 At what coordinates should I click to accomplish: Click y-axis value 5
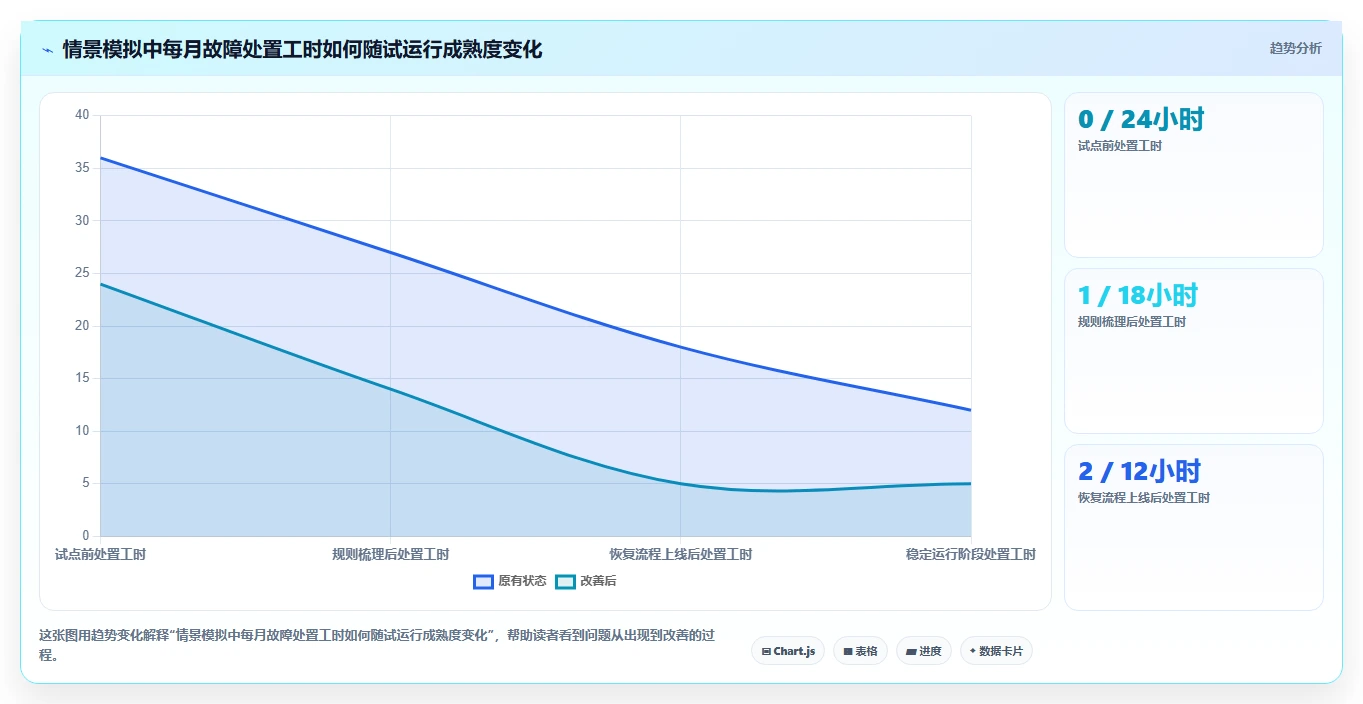coord(85,483)
